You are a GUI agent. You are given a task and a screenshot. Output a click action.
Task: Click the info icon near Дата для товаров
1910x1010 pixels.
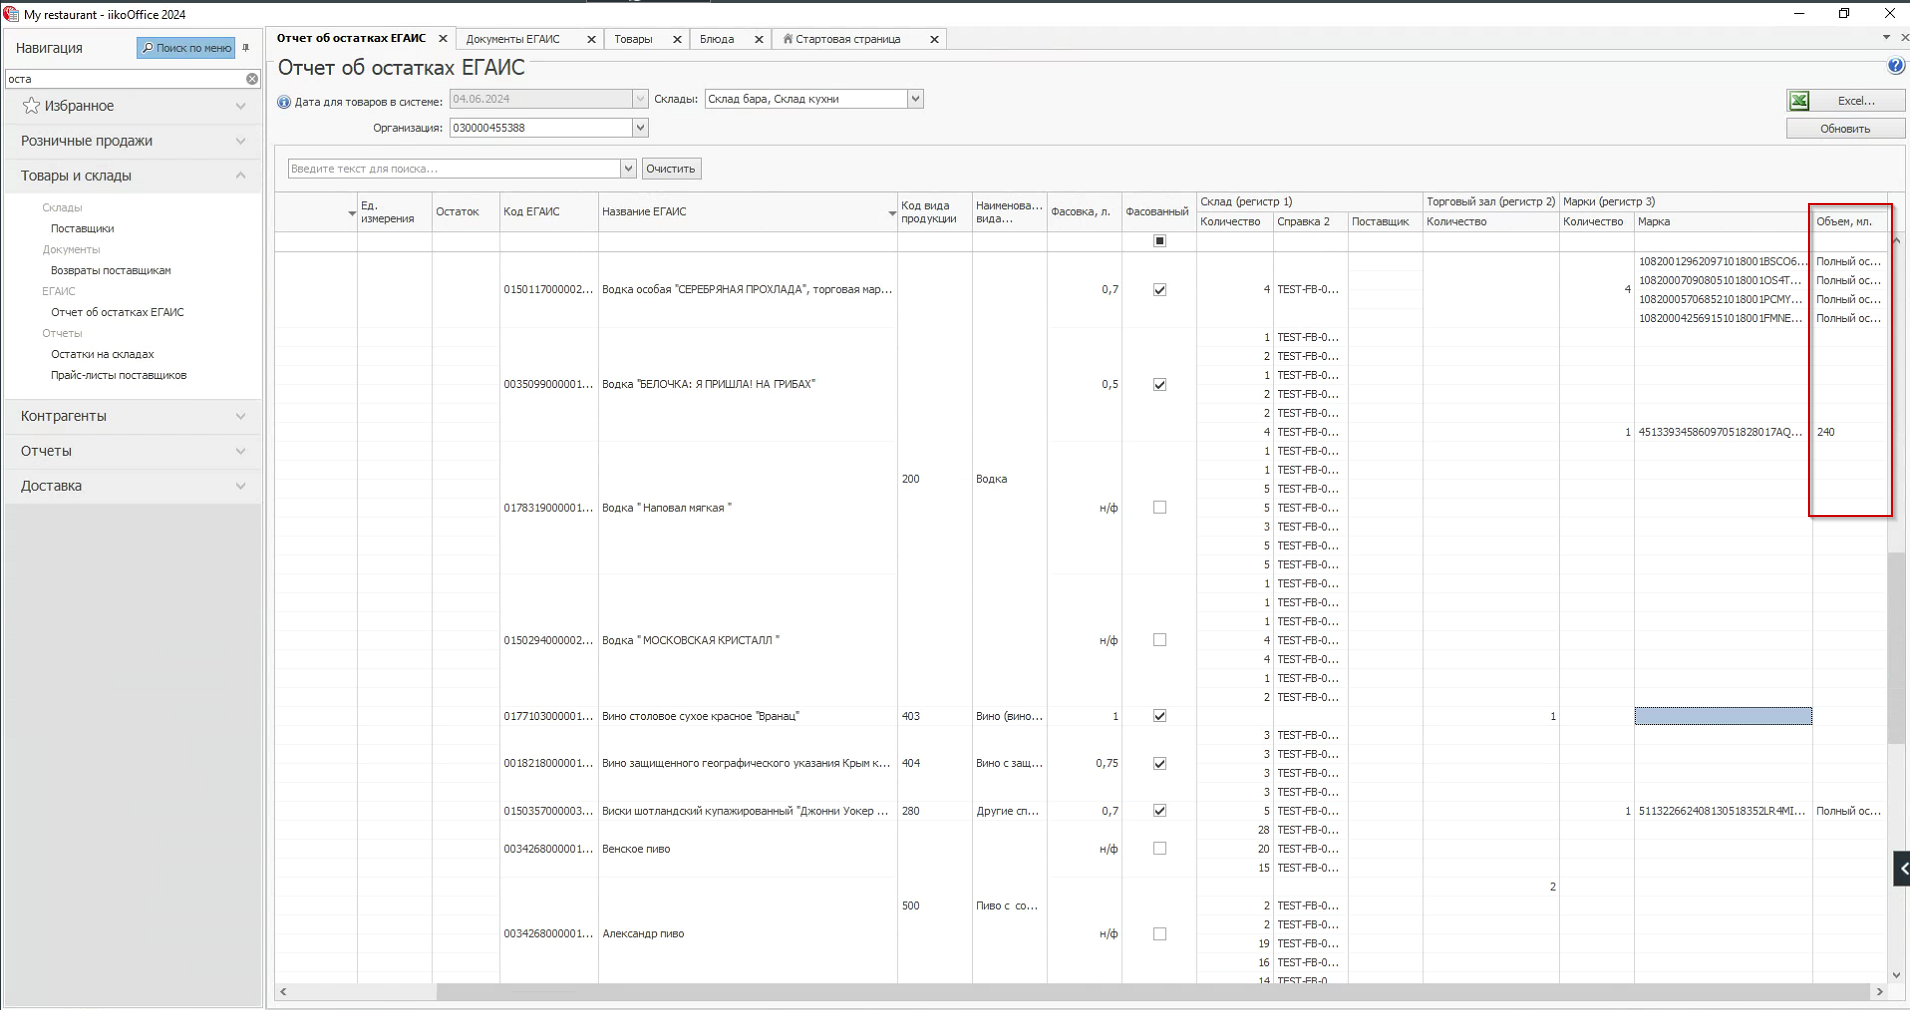[x=284, y=102]
